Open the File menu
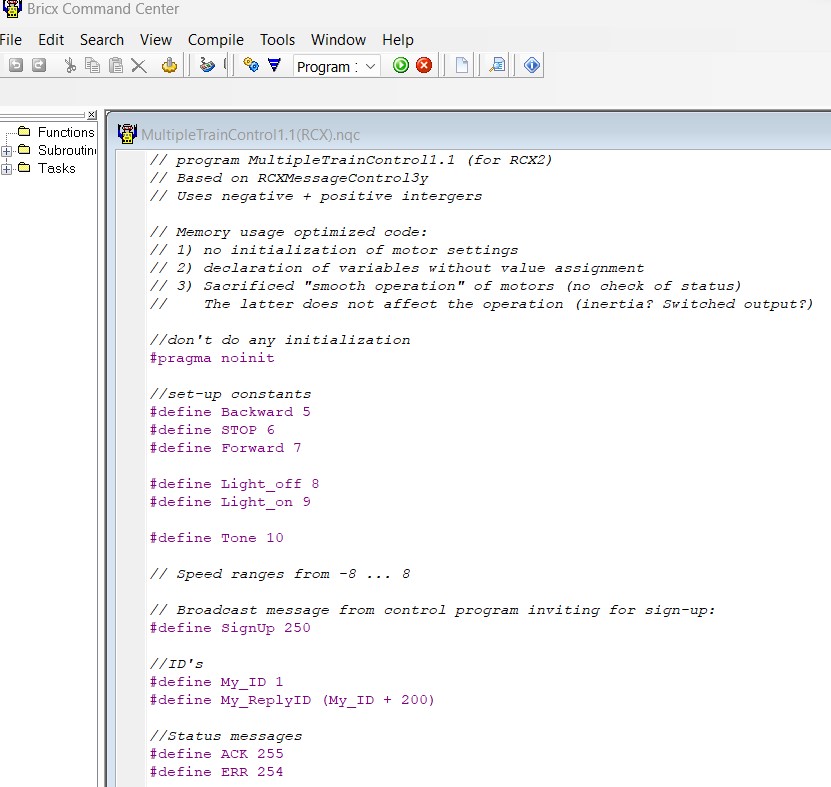The image size is (831, 787). point(10,40)
